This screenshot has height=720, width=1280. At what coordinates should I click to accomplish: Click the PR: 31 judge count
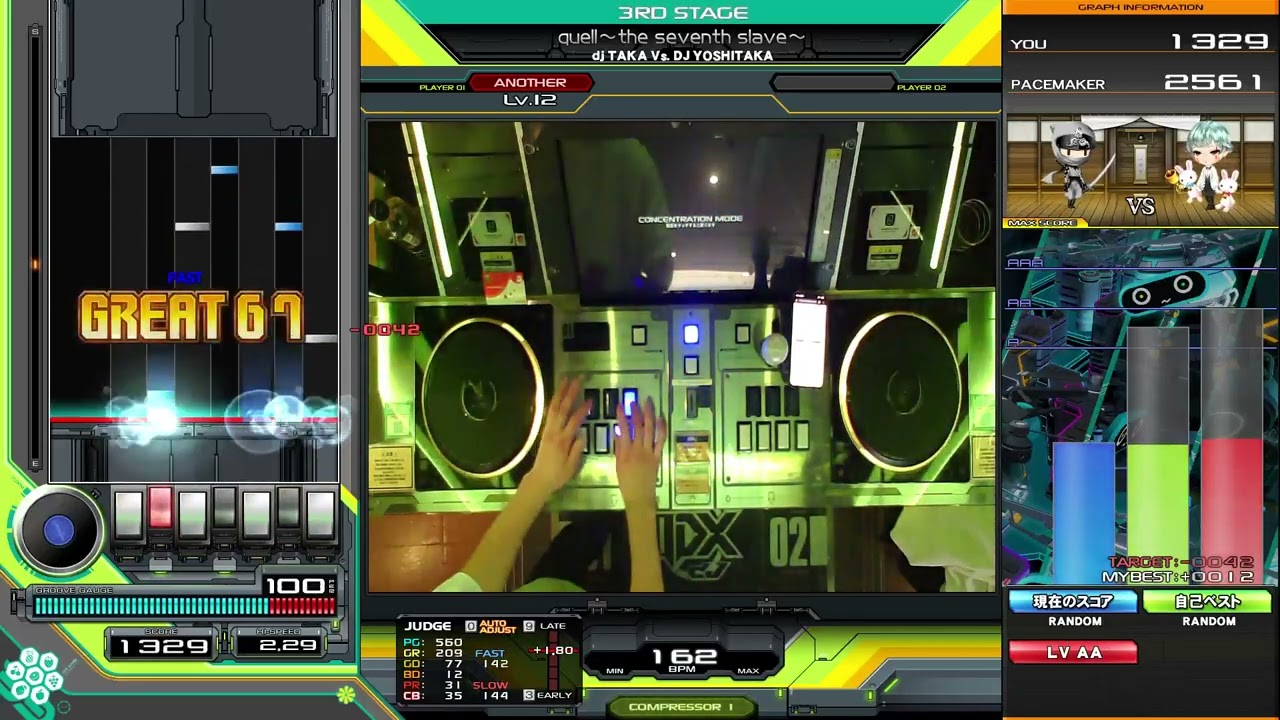[434, 685]
